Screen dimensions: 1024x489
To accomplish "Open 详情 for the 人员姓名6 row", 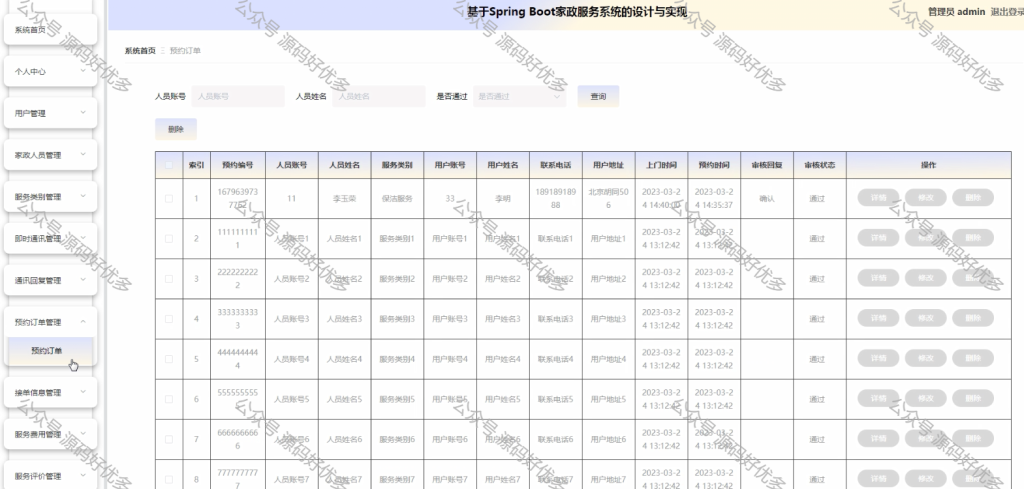I will point(878,439).
